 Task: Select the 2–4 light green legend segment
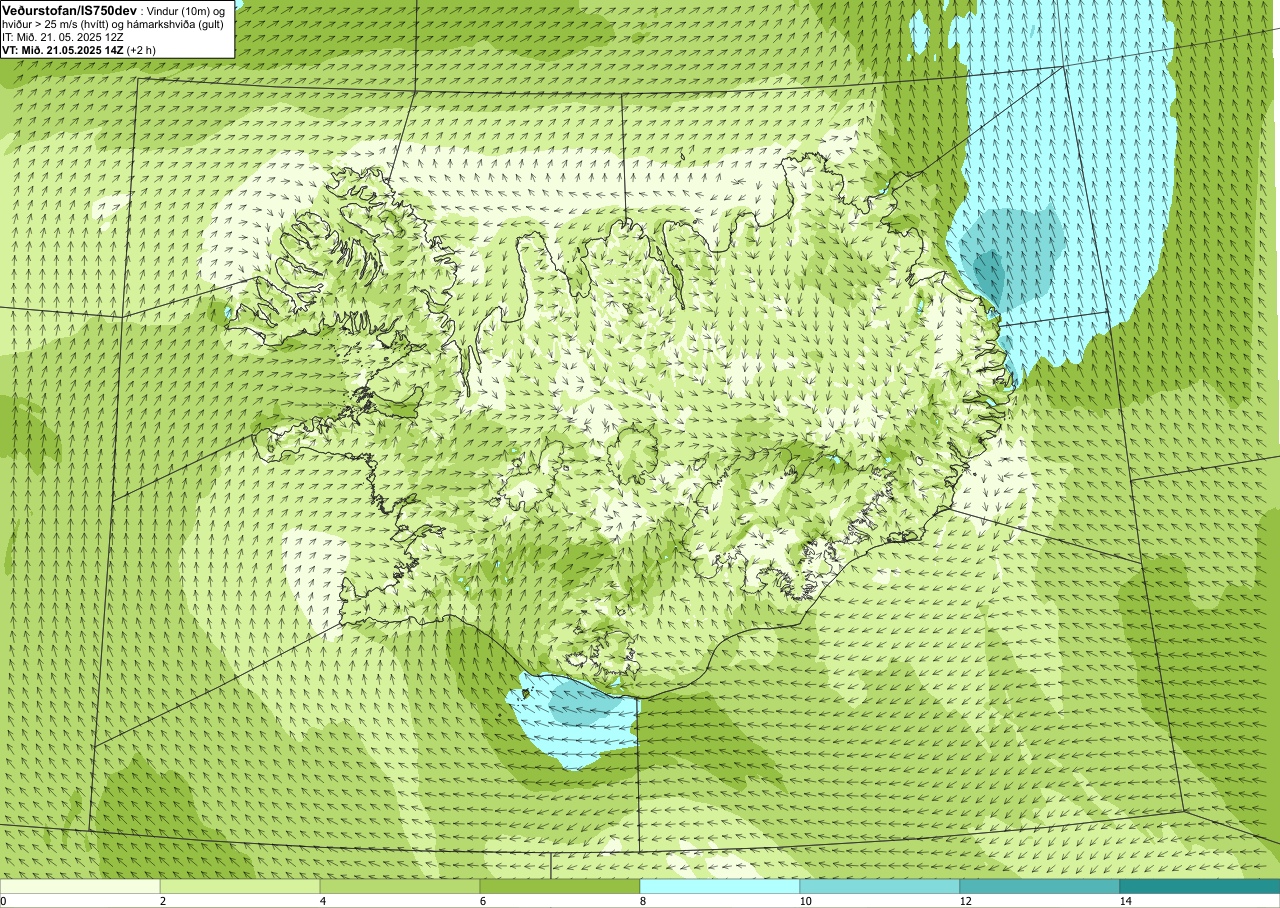pos(240,886)
